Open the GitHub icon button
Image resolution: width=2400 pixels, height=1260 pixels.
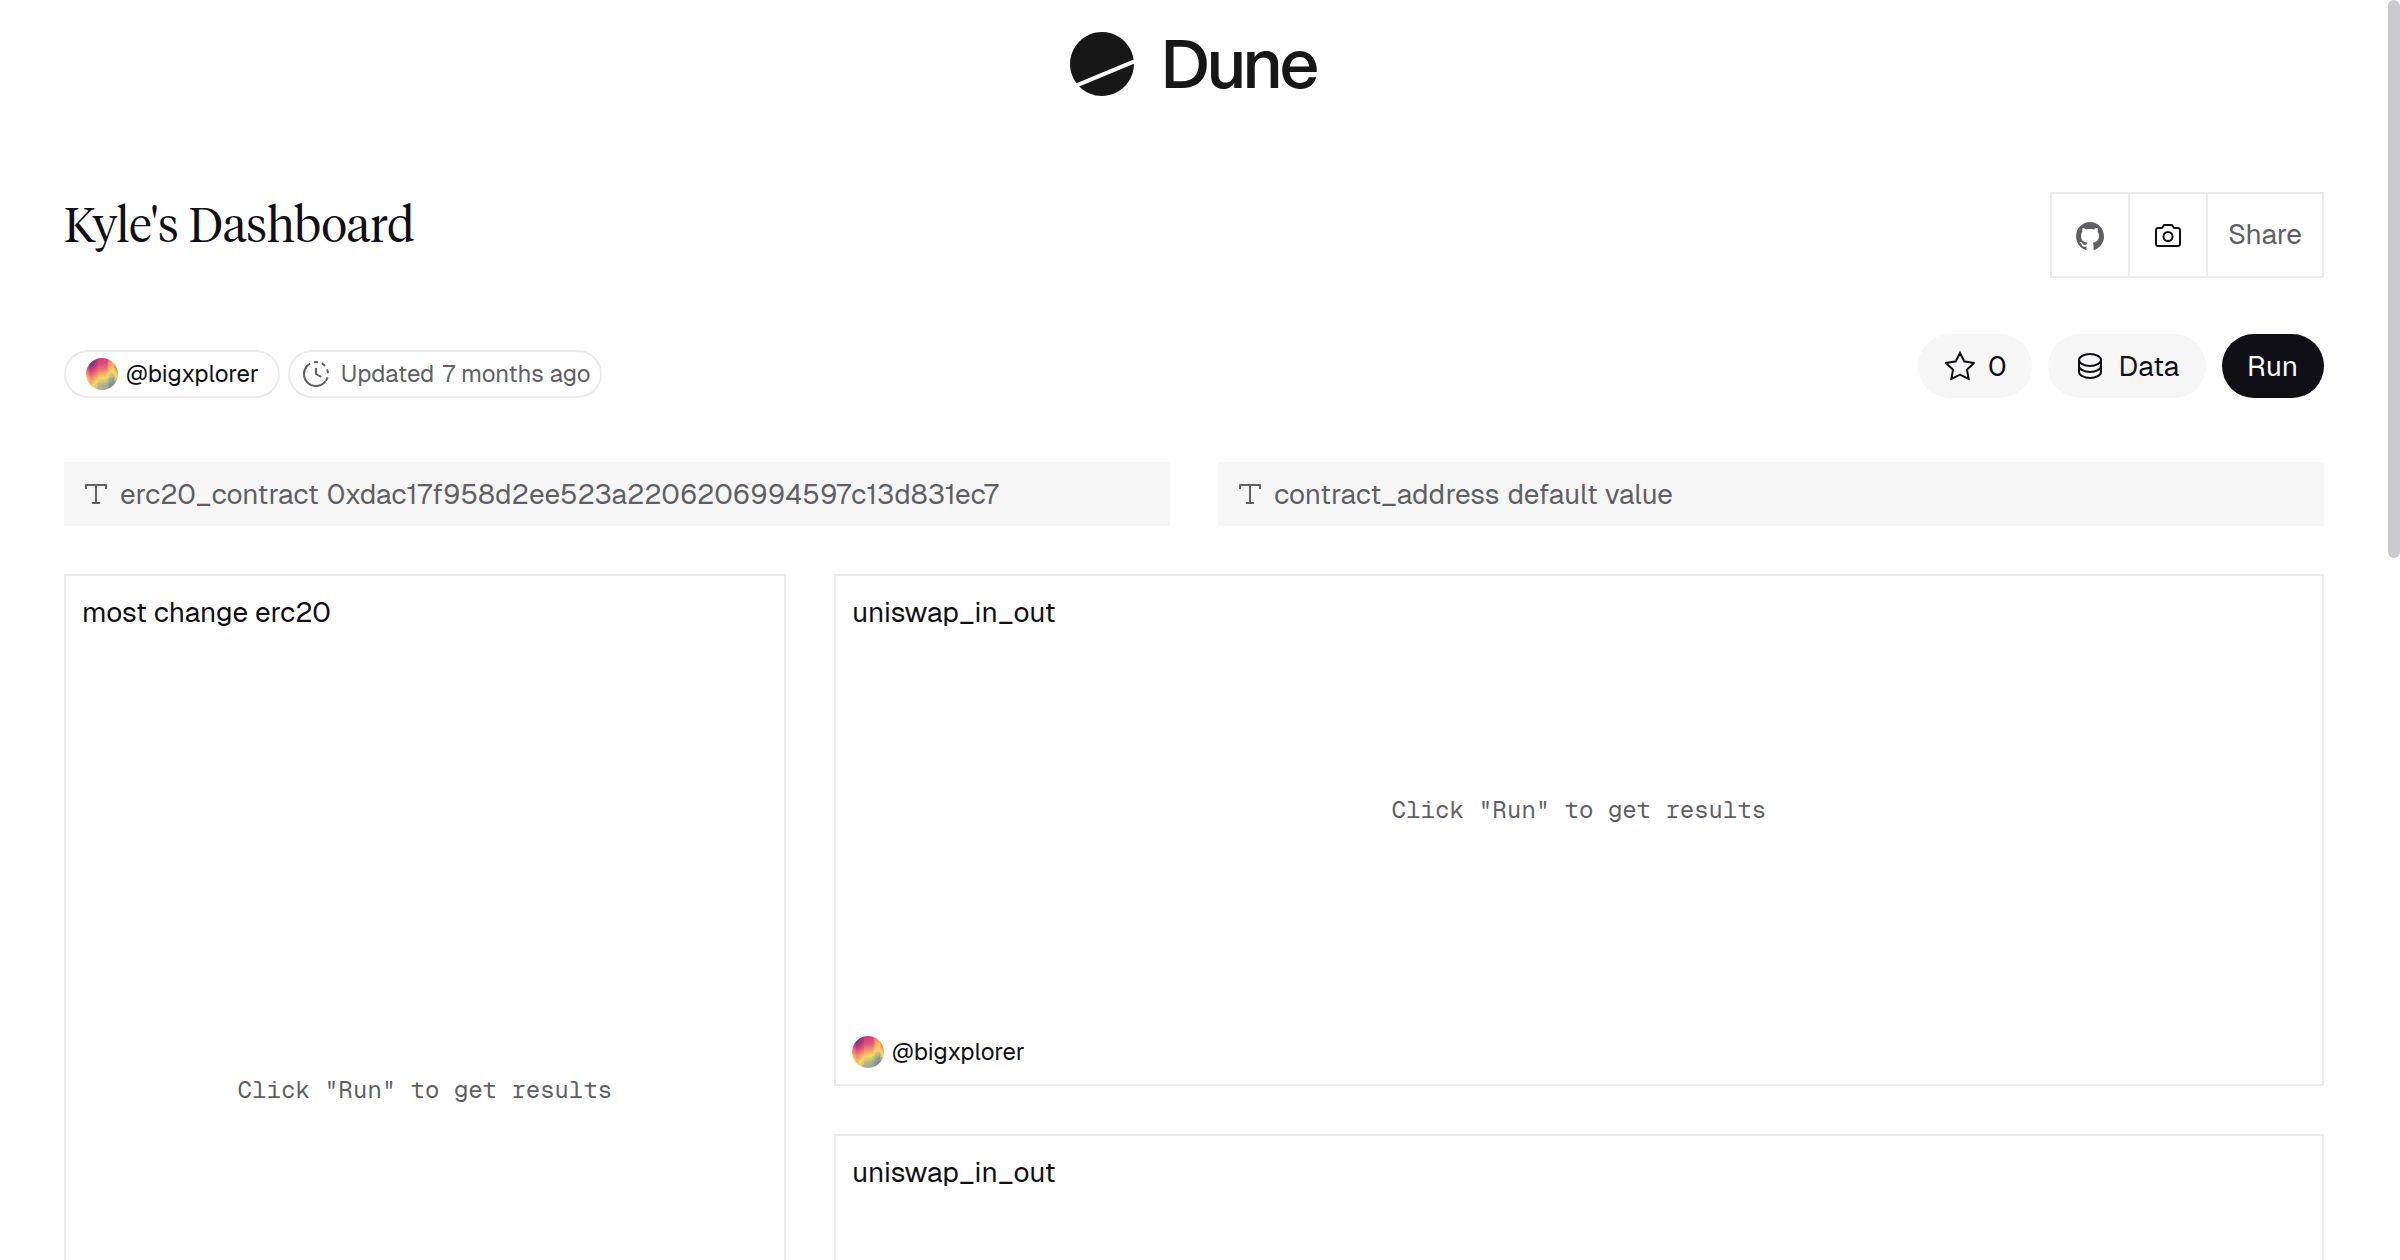pyautogui.click(x=2089, y=236)
